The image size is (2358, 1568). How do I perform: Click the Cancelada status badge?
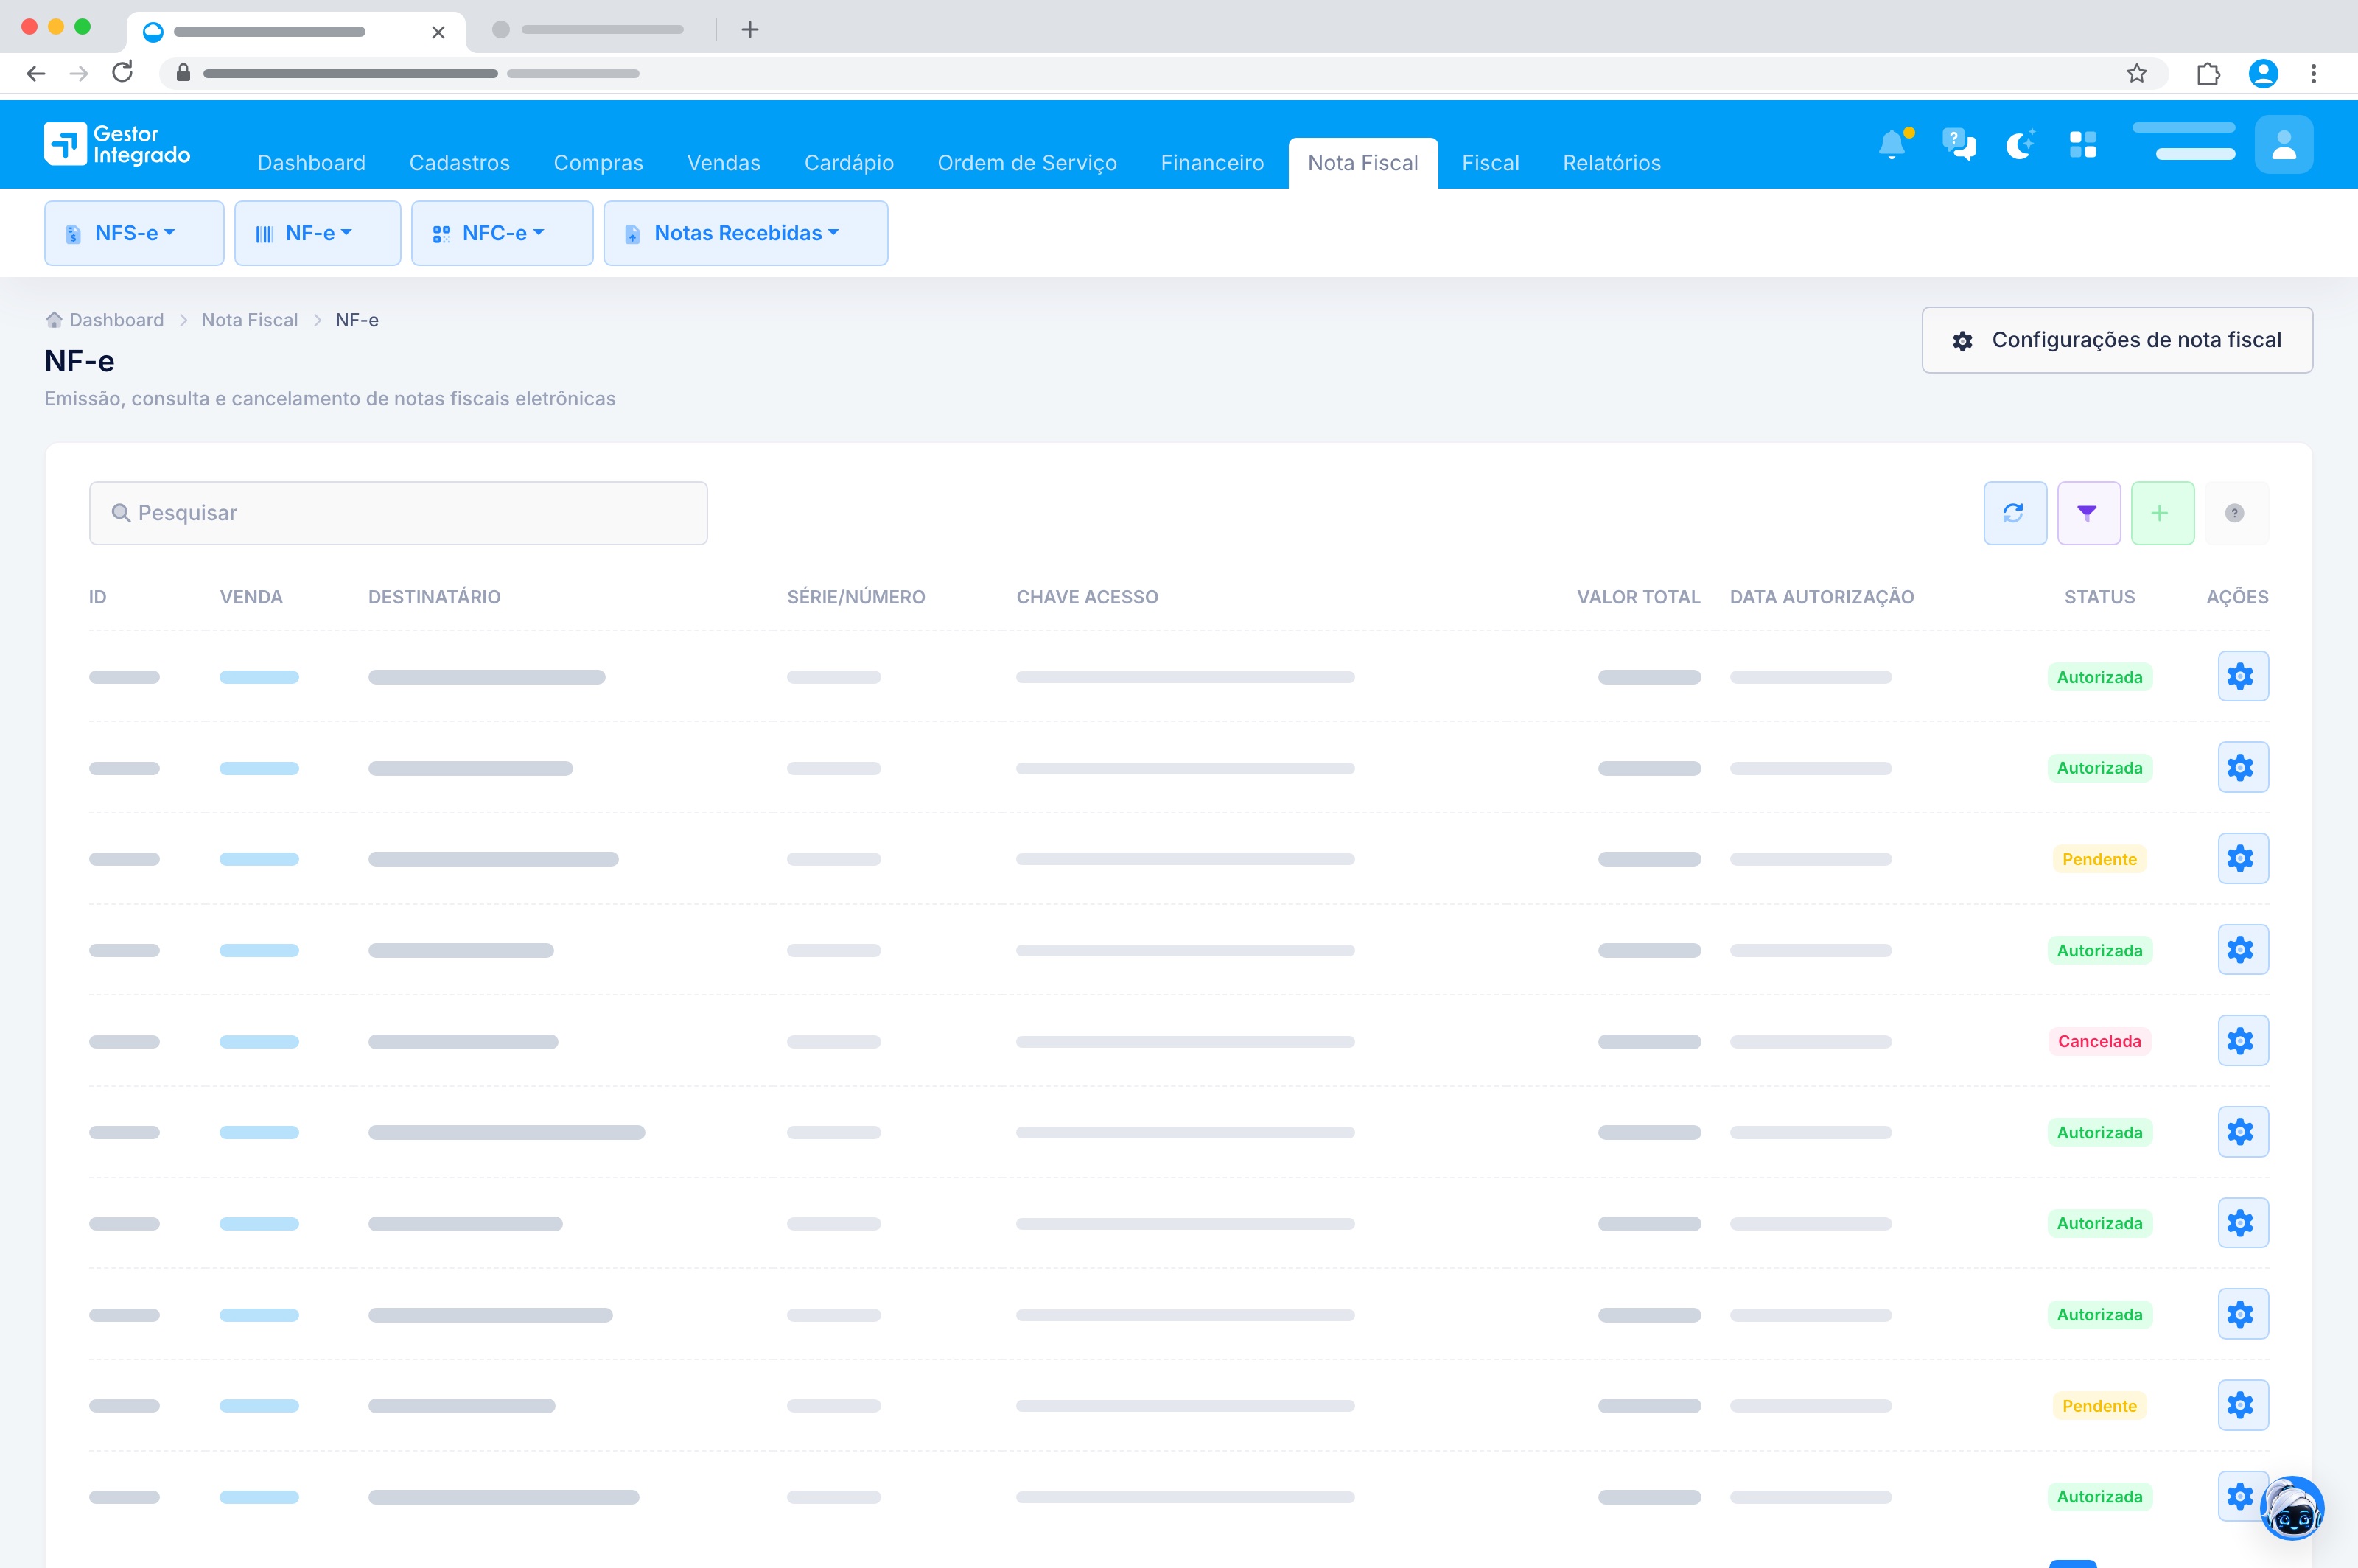coord(2099,1041)
